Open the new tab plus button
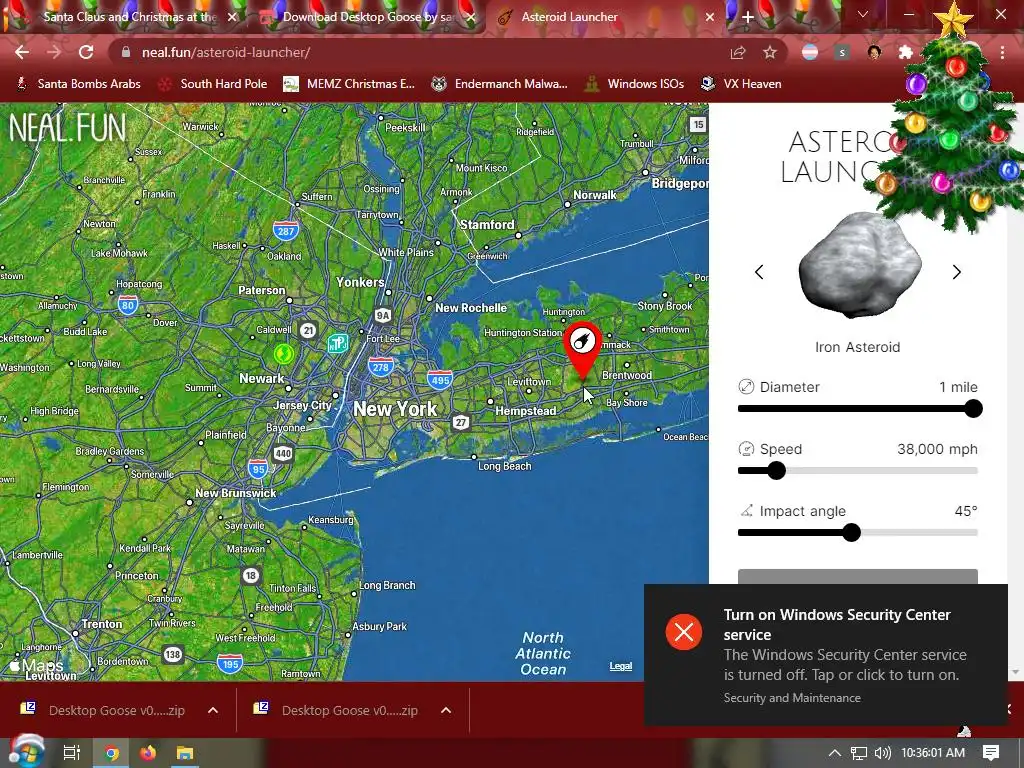Viewport: 1024px width, 768px height. tap(748, 17)
